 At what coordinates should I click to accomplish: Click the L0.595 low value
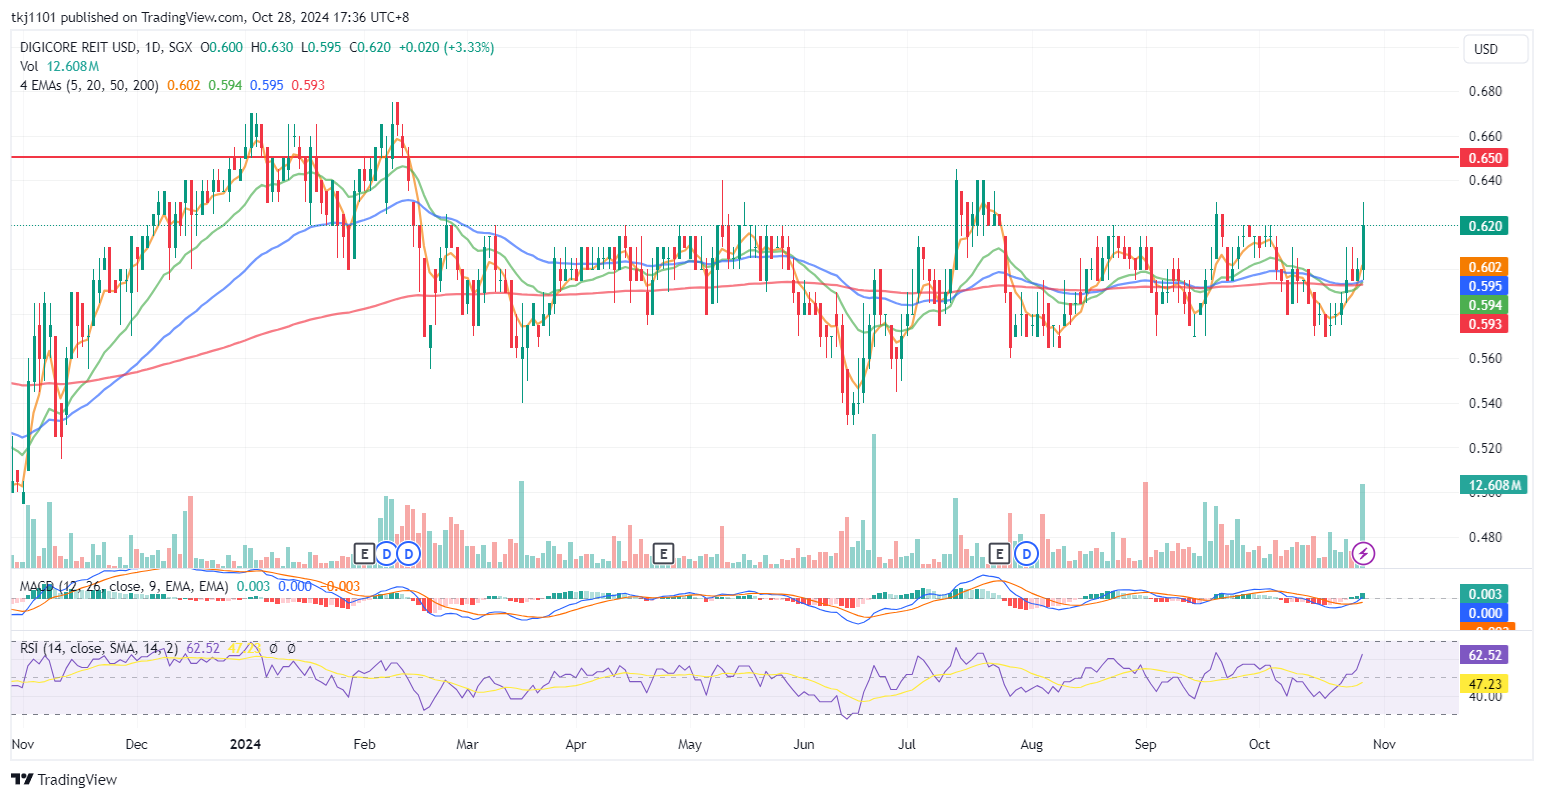coord(321,47)
